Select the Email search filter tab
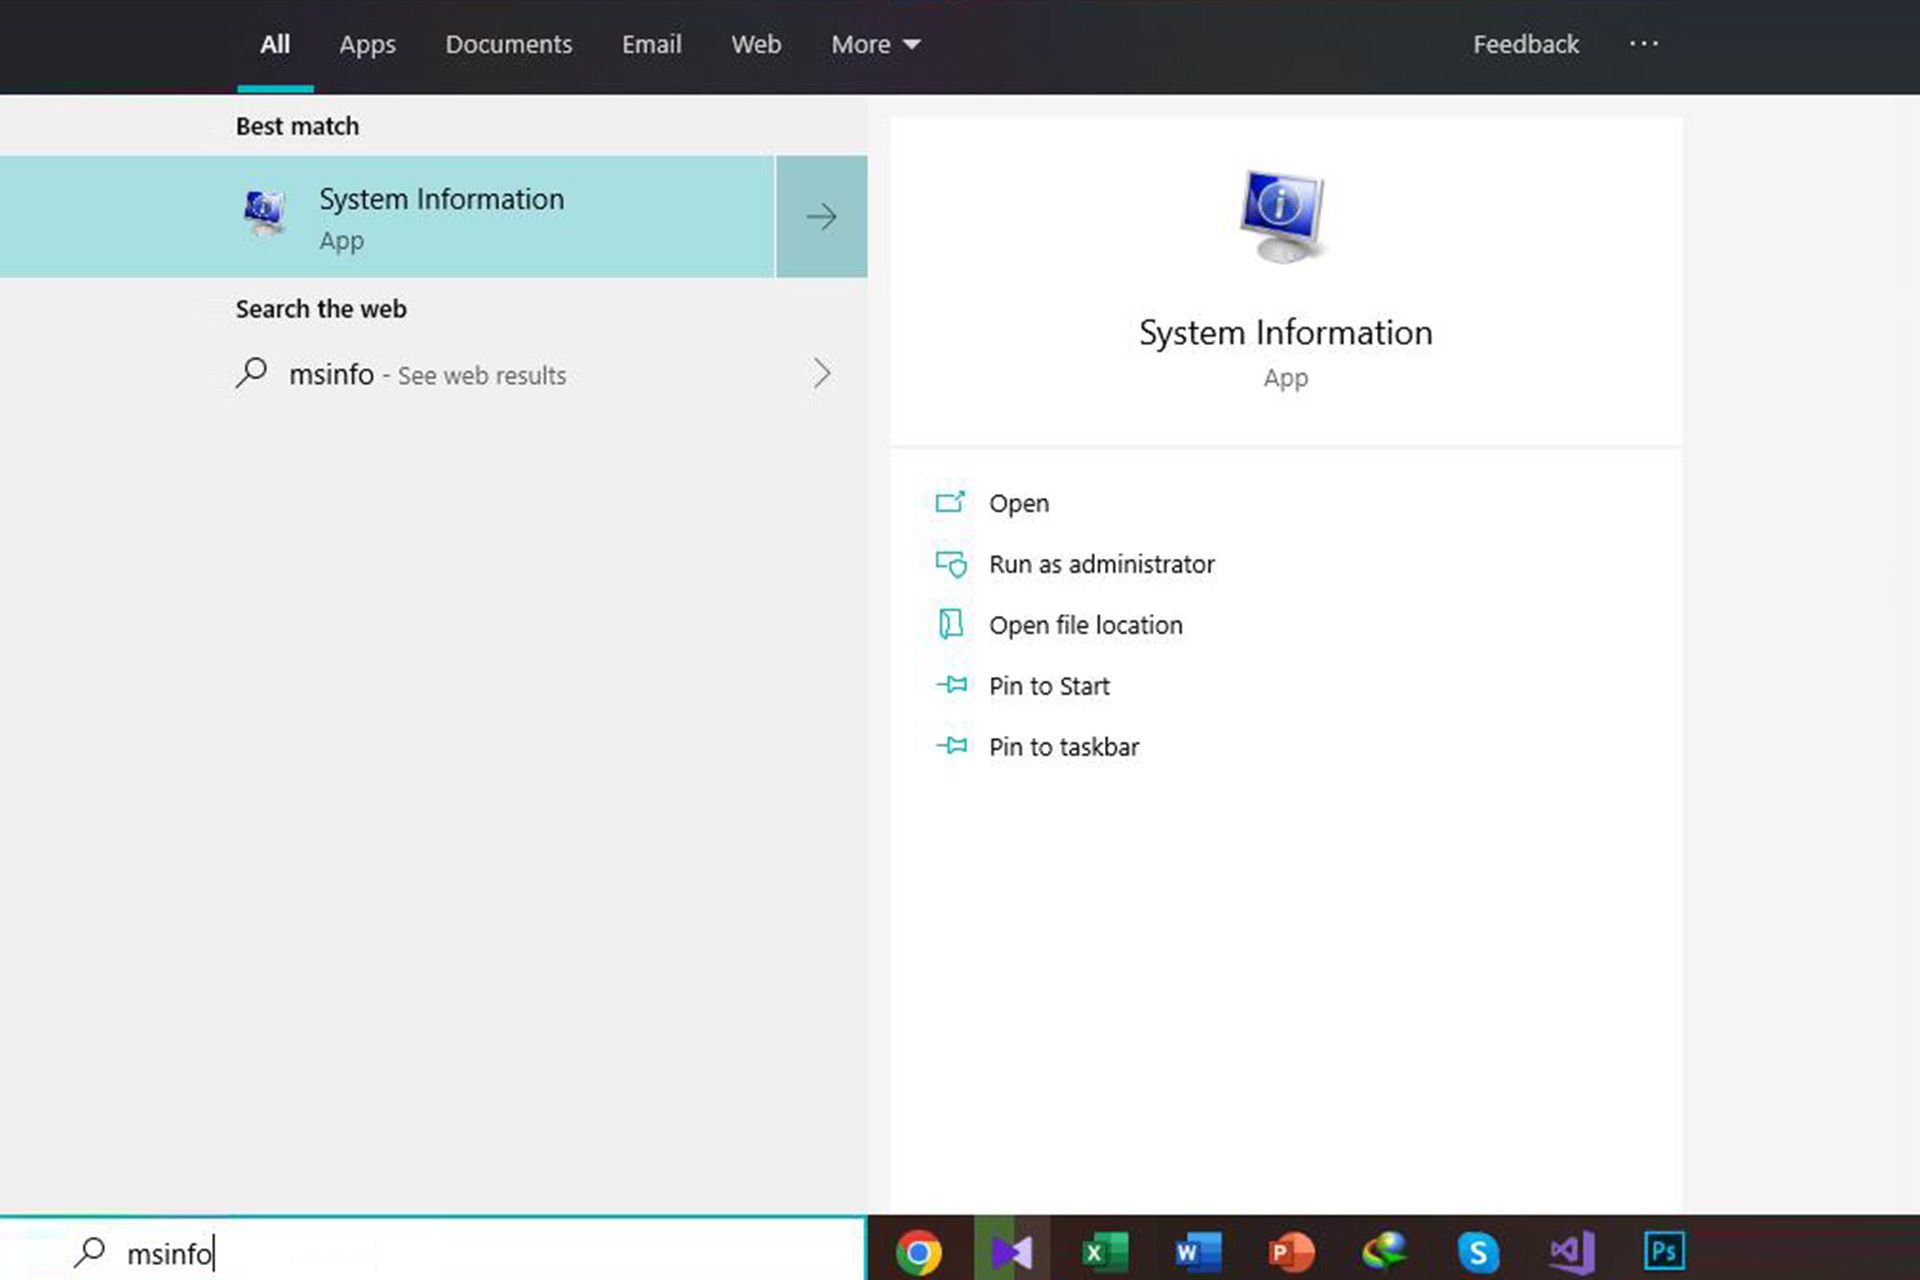The image size is (1920, 1280). [651, 43]
